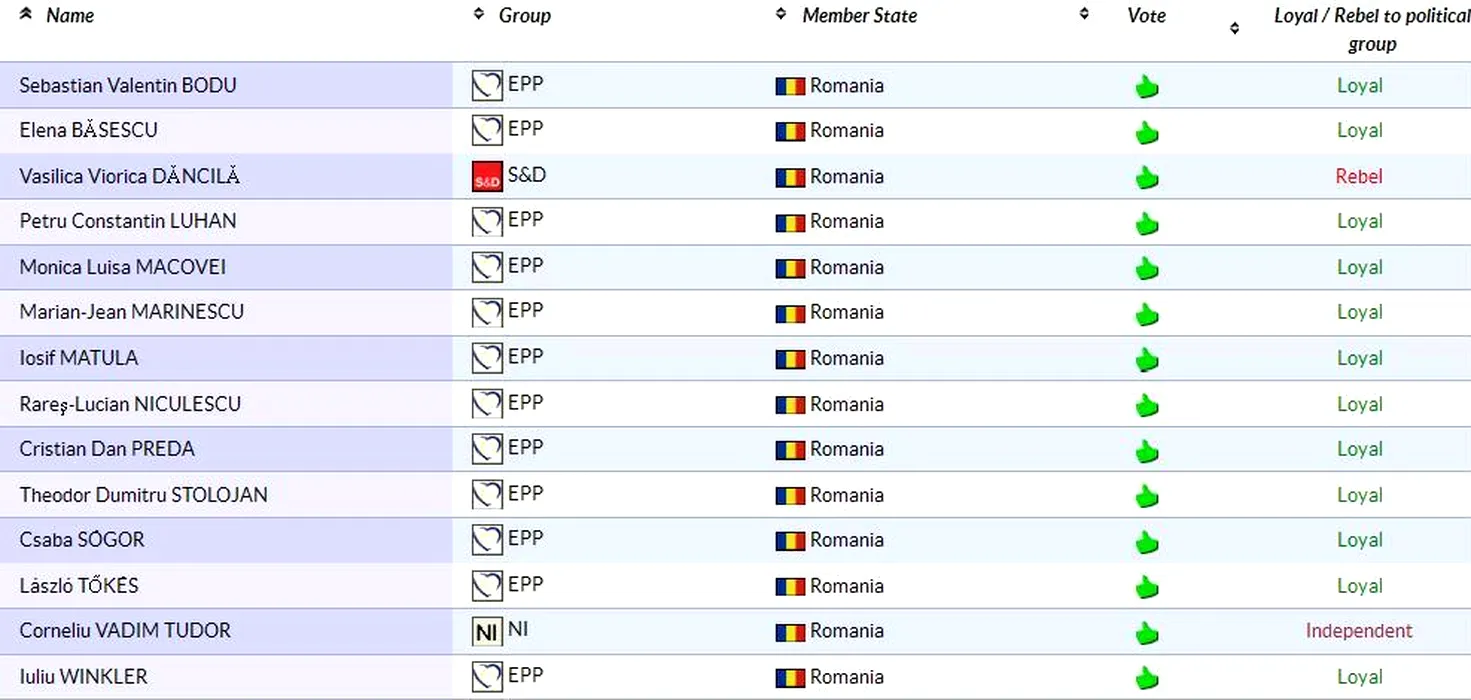Image resolution: width=1471 pixels, height=700 pixels.
Task: Click the Rebel status label
Action: click(1359, 177)
